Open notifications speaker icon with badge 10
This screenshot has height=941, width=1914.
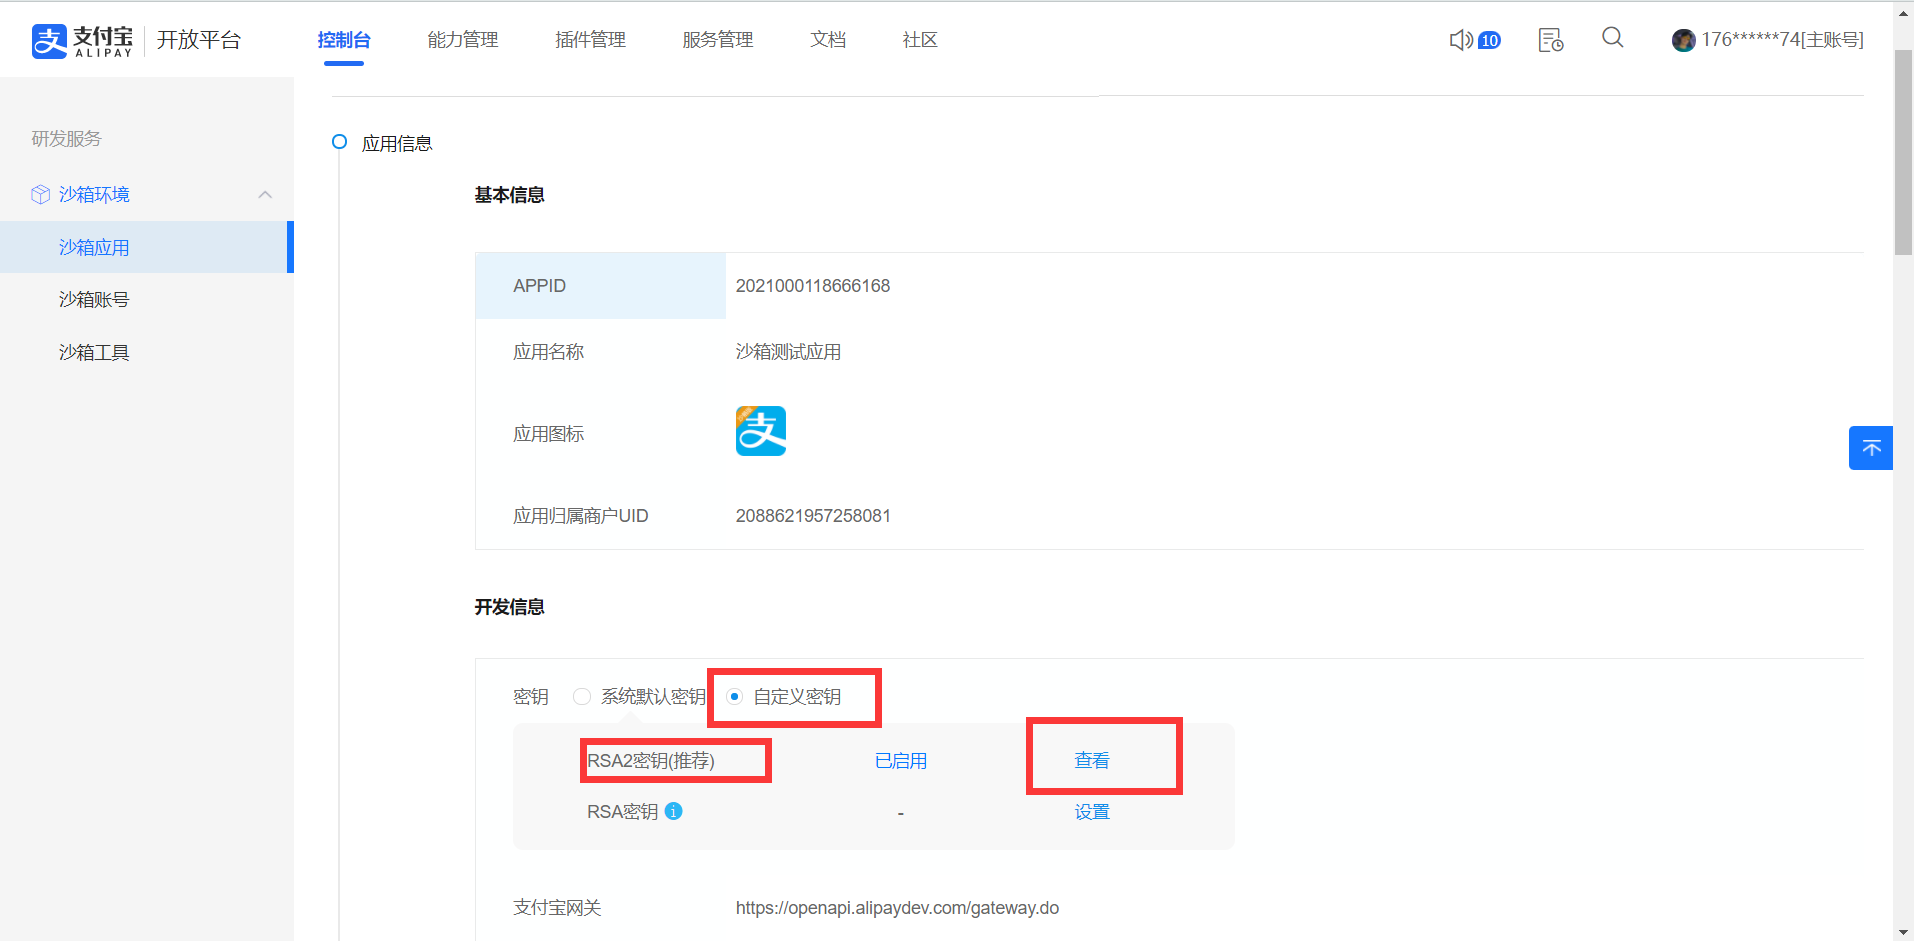coord(1475,40)
